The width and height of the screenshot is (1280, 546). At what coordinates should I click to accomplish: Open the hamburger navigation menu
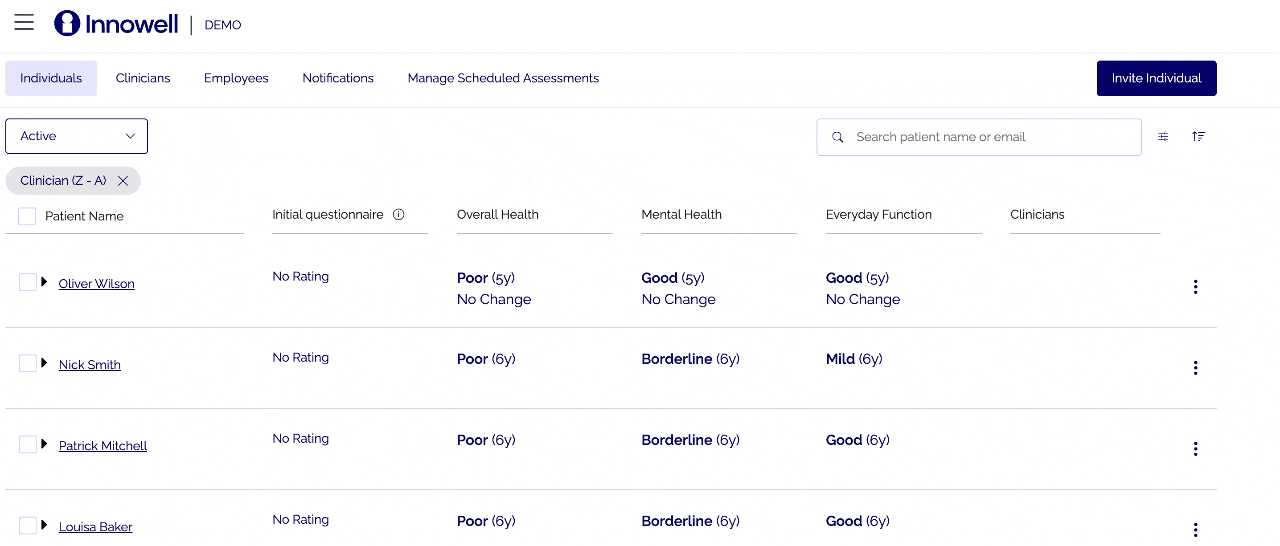tap(24, 23)
